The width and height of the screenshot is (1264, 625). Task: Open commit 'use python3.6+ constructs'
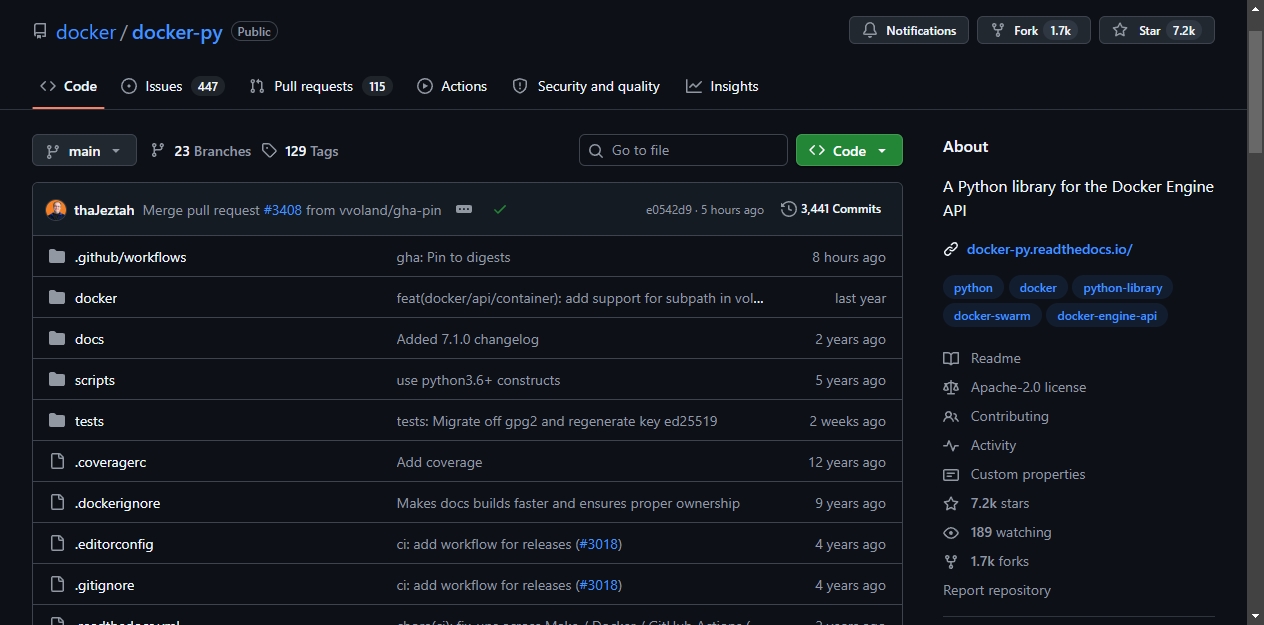coord(478,380)
